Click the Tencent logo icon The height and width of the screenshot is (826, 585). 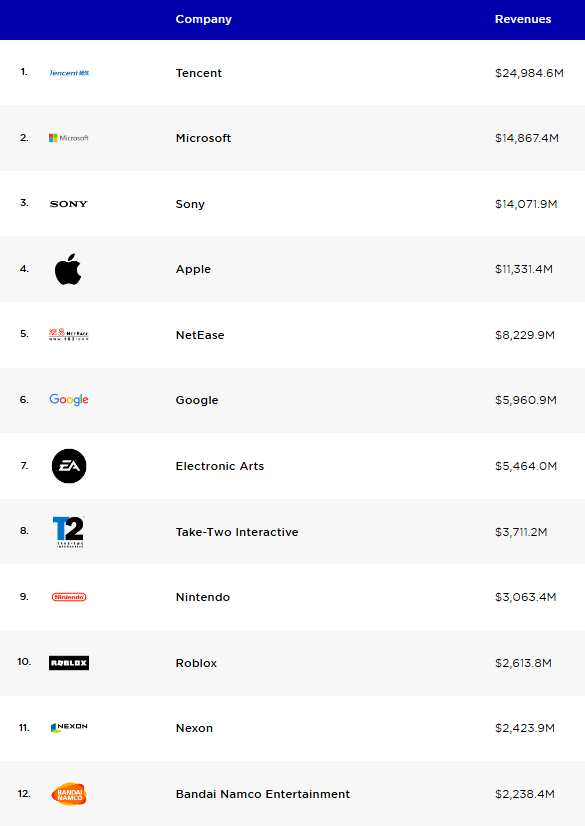point(69,73)
